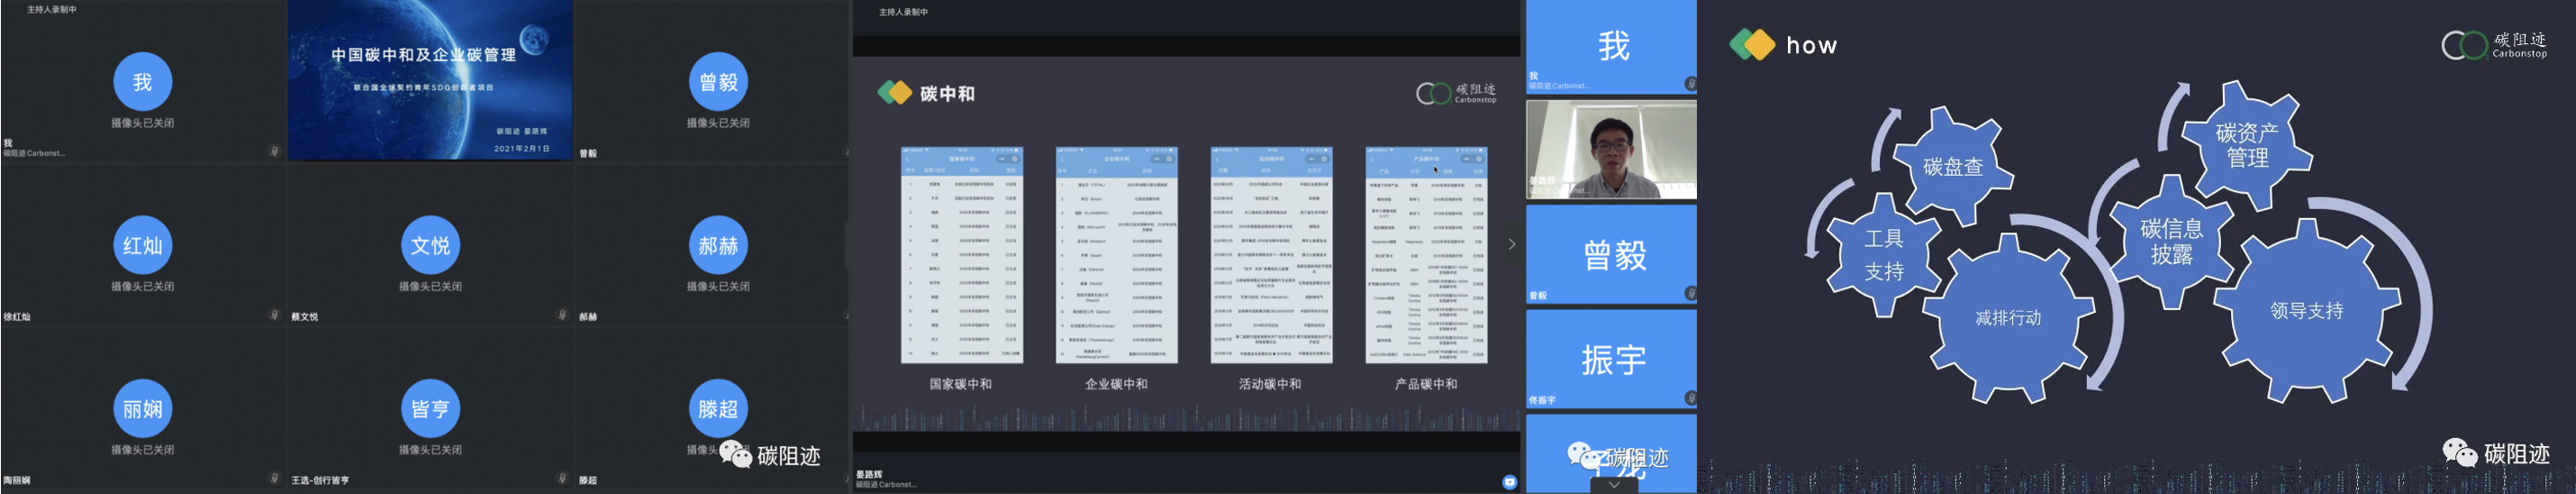The image size is (2576, 494).
Task: Click the 徐红灿 name label
Action: [17, 317]
